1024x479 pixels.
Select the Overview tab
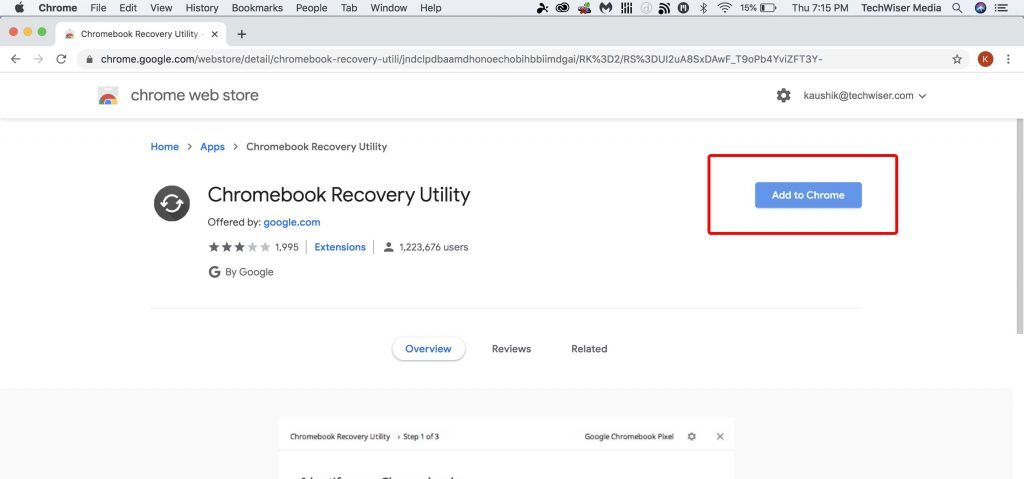point(428,349)
